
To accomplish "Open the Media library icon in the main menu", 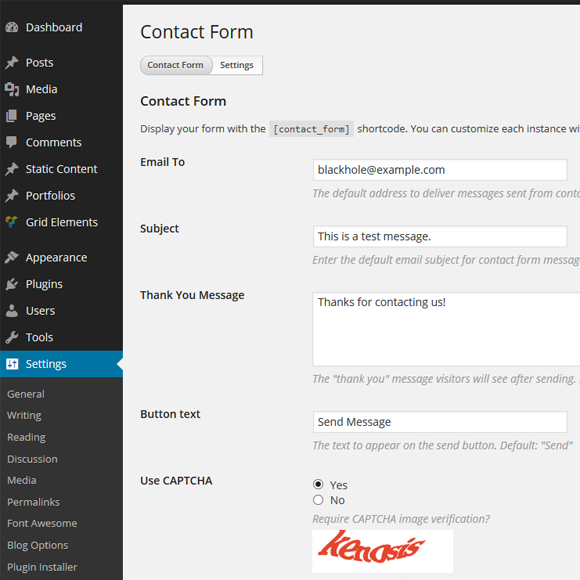I will point(12,89).
